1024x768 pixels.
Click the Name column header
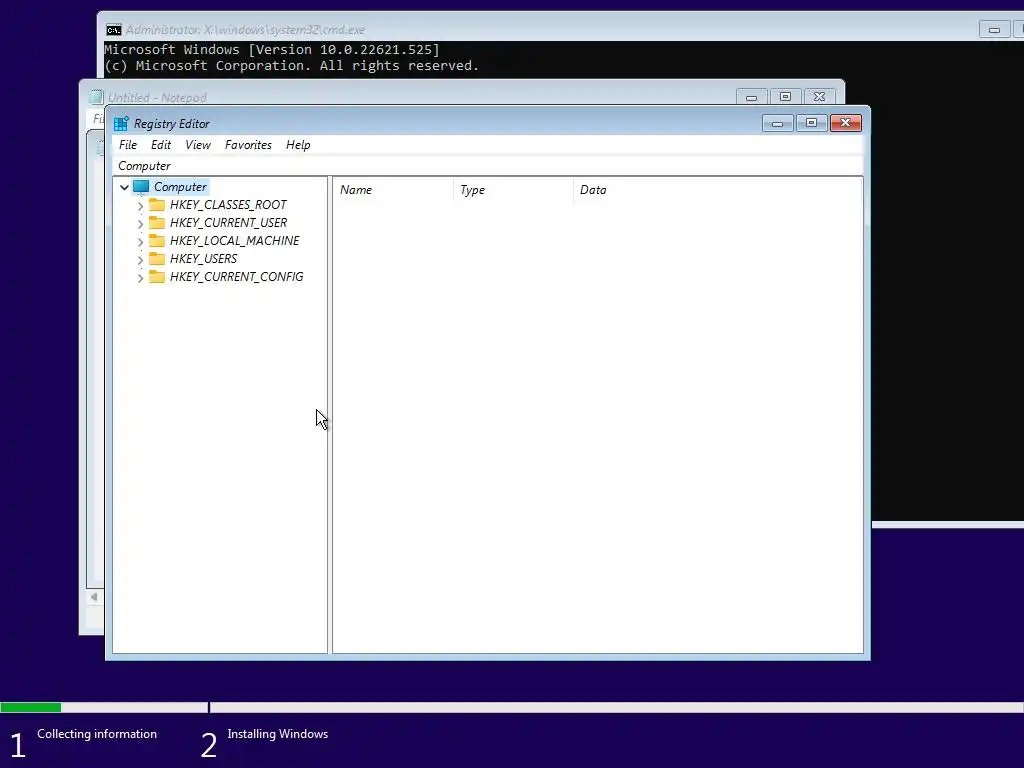point(393,190)
